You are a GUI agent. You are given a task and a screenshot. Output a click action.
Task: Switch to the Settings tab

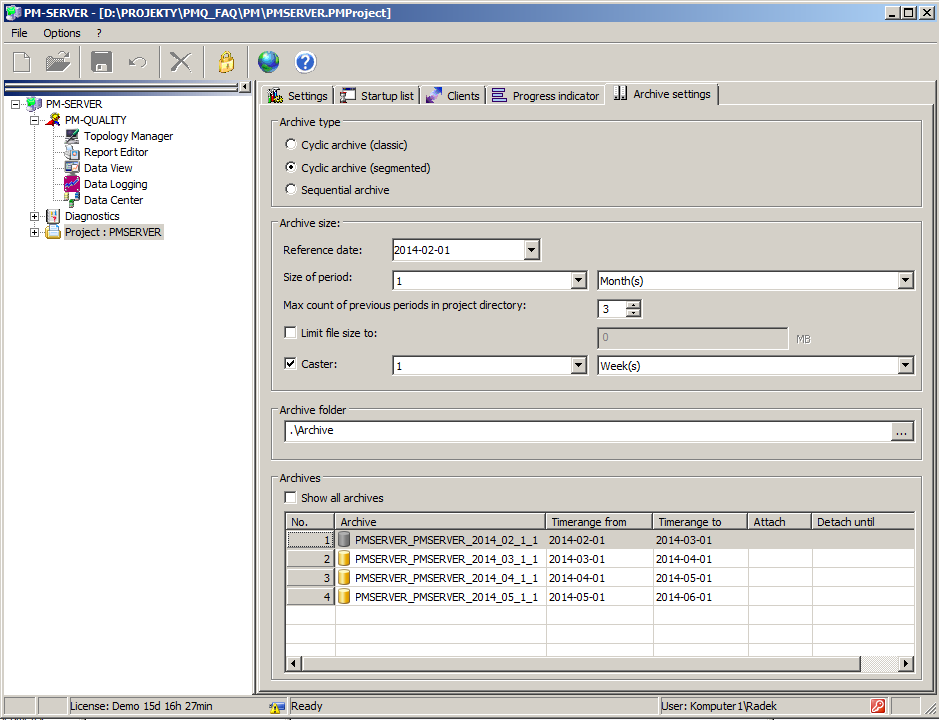pos(298,96)
